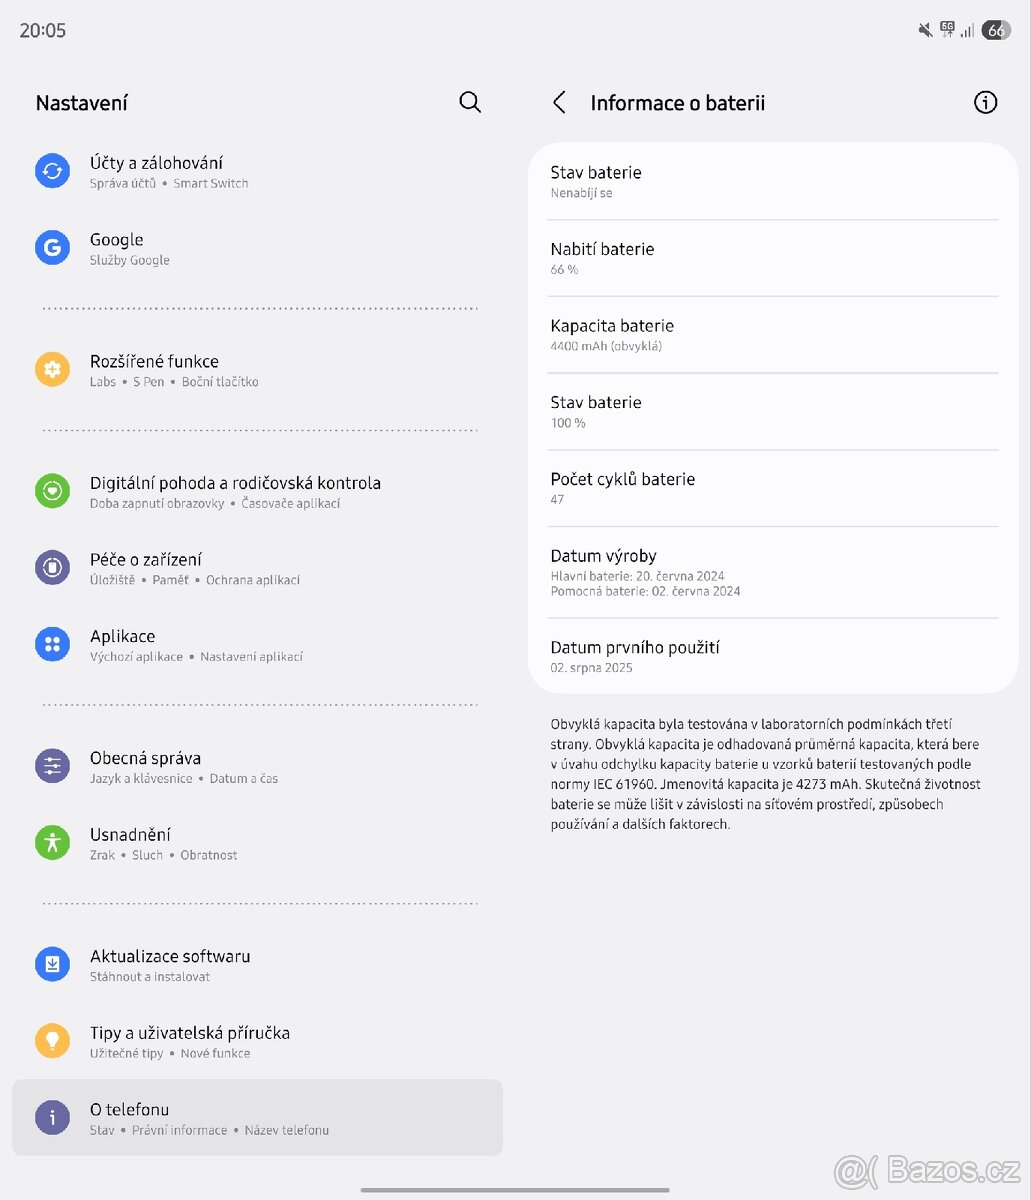The width and height of the screenshot is (1031, 1200).
Task: Tap the battery percentage in status bar
Action: point(996,30)
